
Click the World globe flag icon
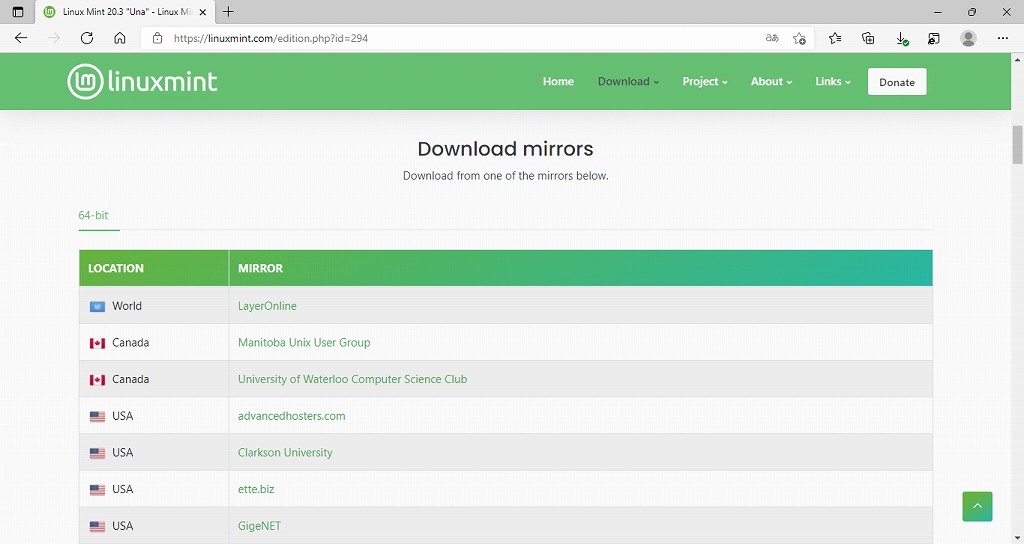[97, 306]
